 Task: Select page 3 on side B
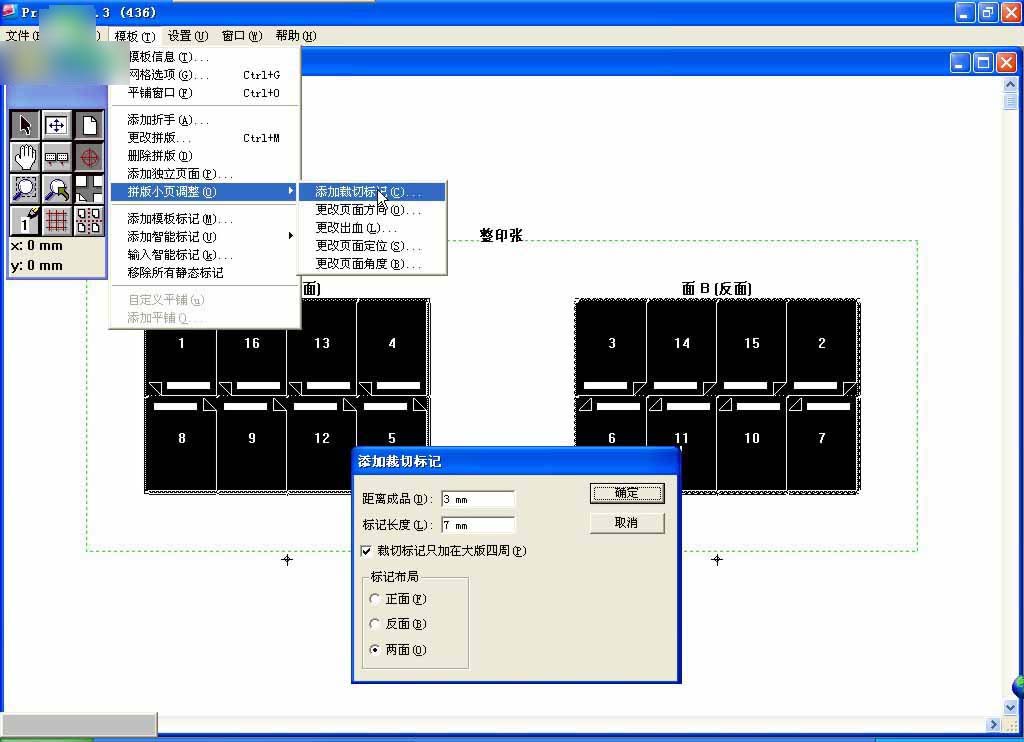[611, 347]
